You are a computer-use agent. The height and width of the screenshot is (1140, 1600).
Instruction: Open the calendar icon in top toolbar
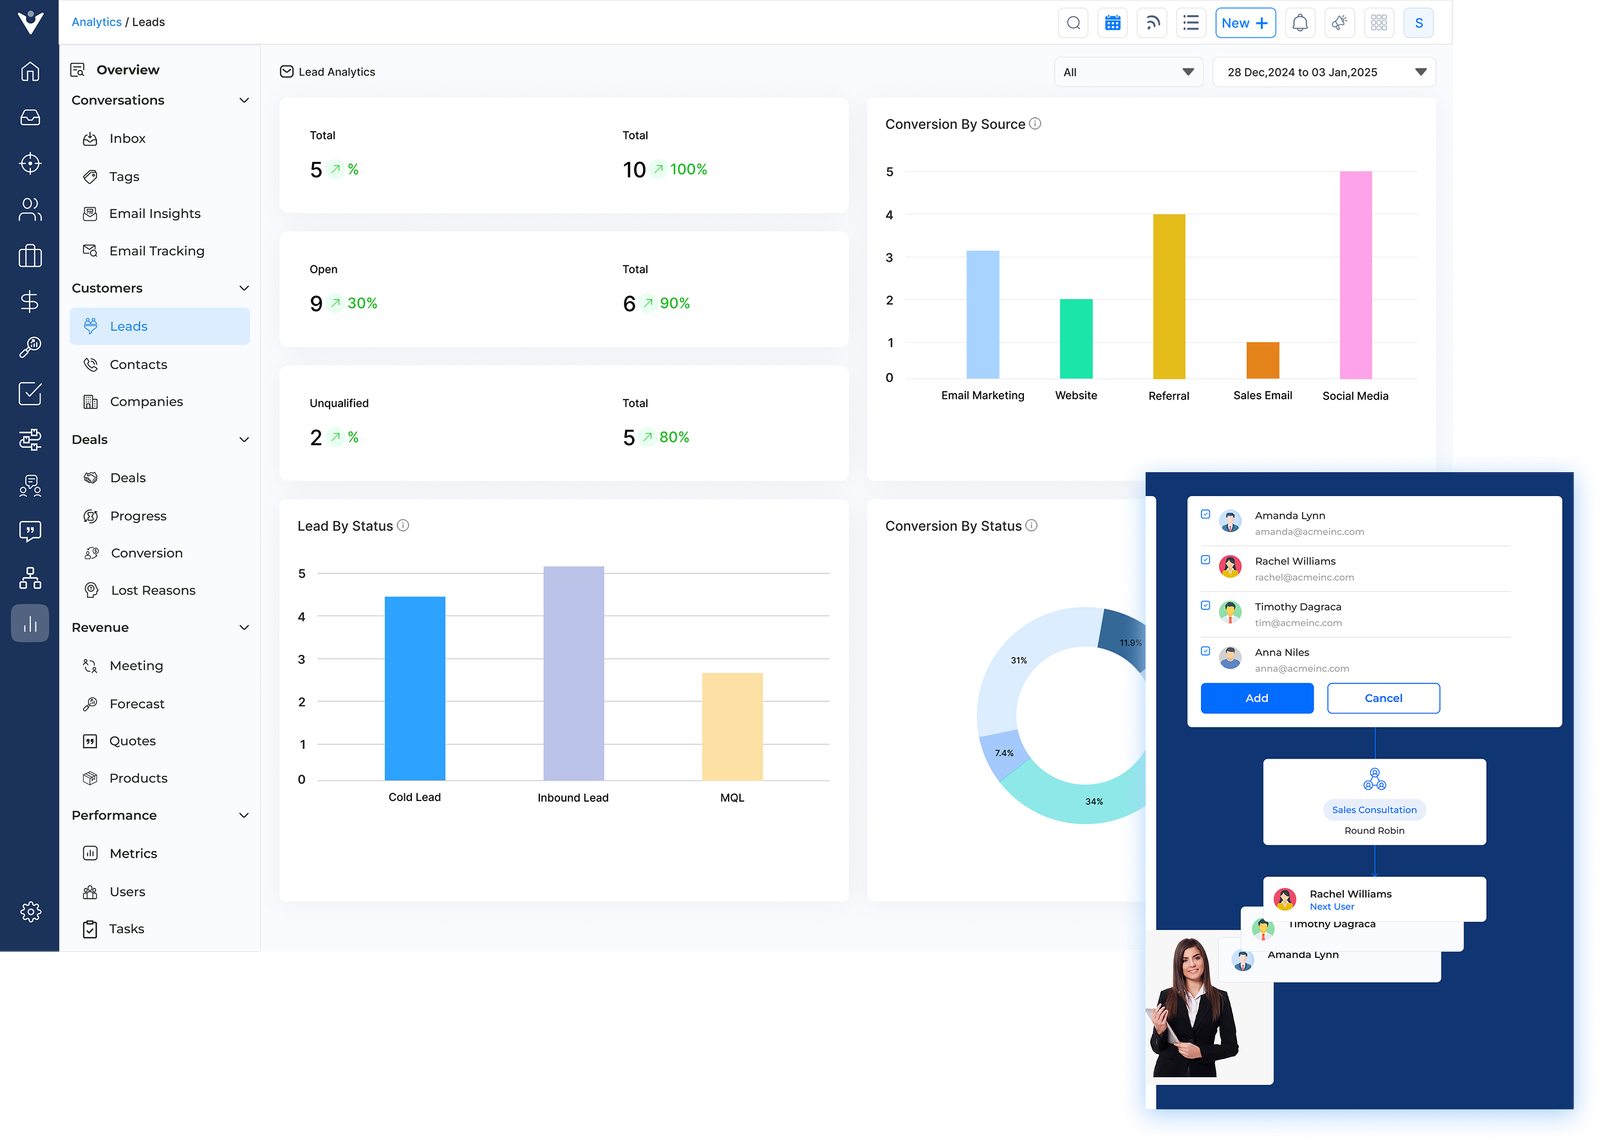coord(1112,22)
